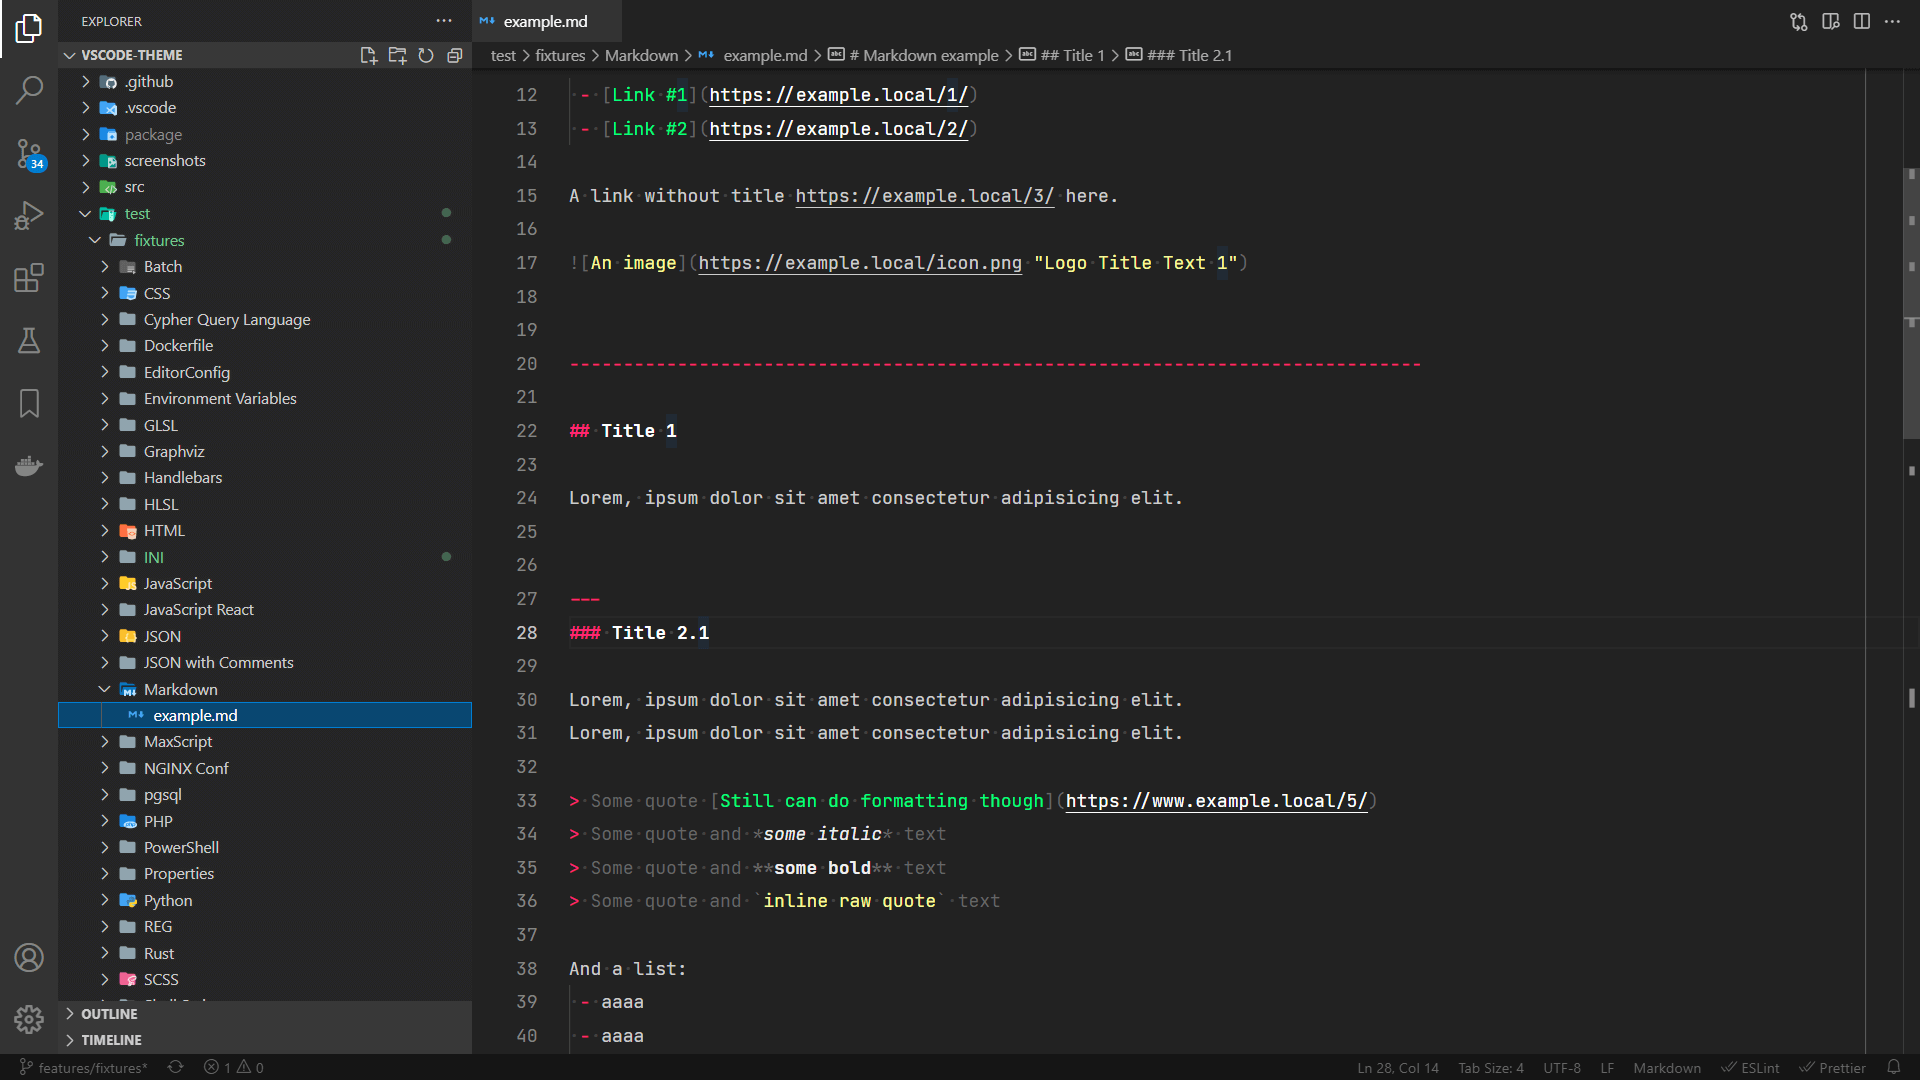
Task: Open the Bookmarks view in activity bar
Action: [29, 403]
